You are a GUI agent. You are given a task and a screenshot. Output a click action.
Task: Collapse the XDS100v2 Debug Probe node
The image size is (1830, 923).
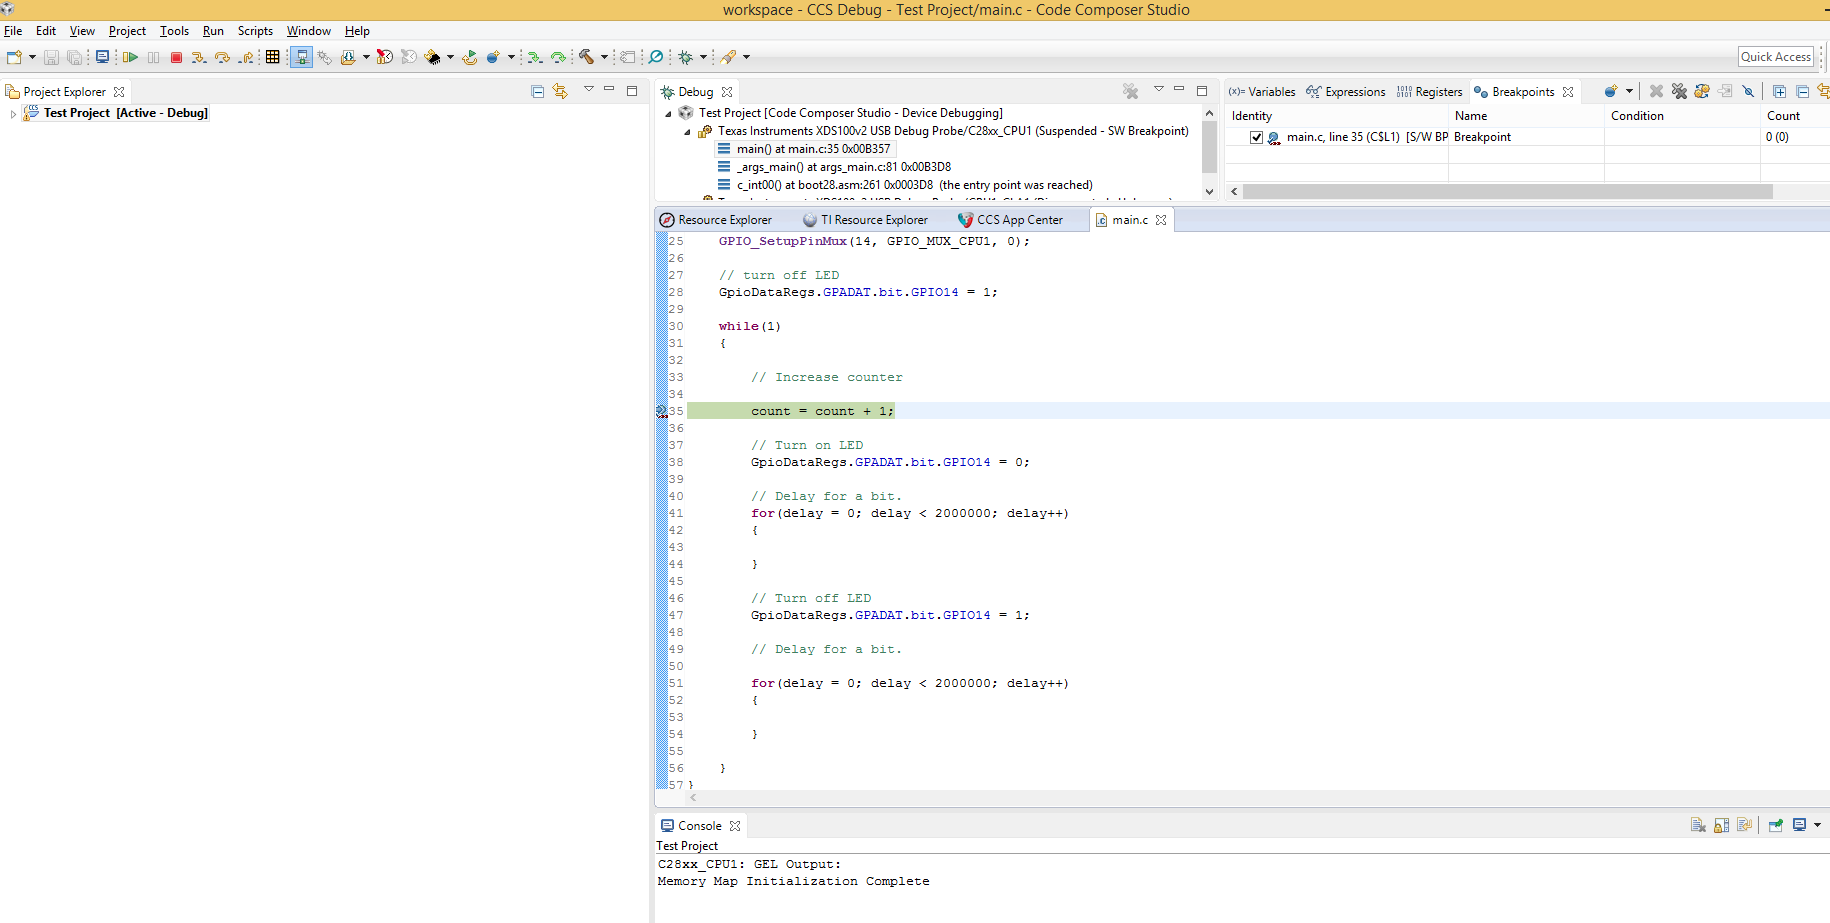[687, 132]
